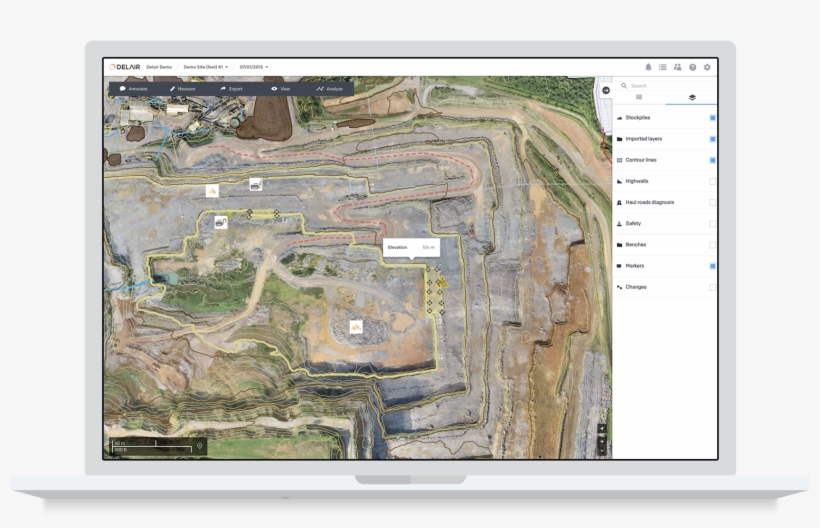The height and width of the screenshot is (528, 820).
Task: Open the 07/01/2015 survey date dropdown
Action: pyautogui.click(x=254, y=67)
